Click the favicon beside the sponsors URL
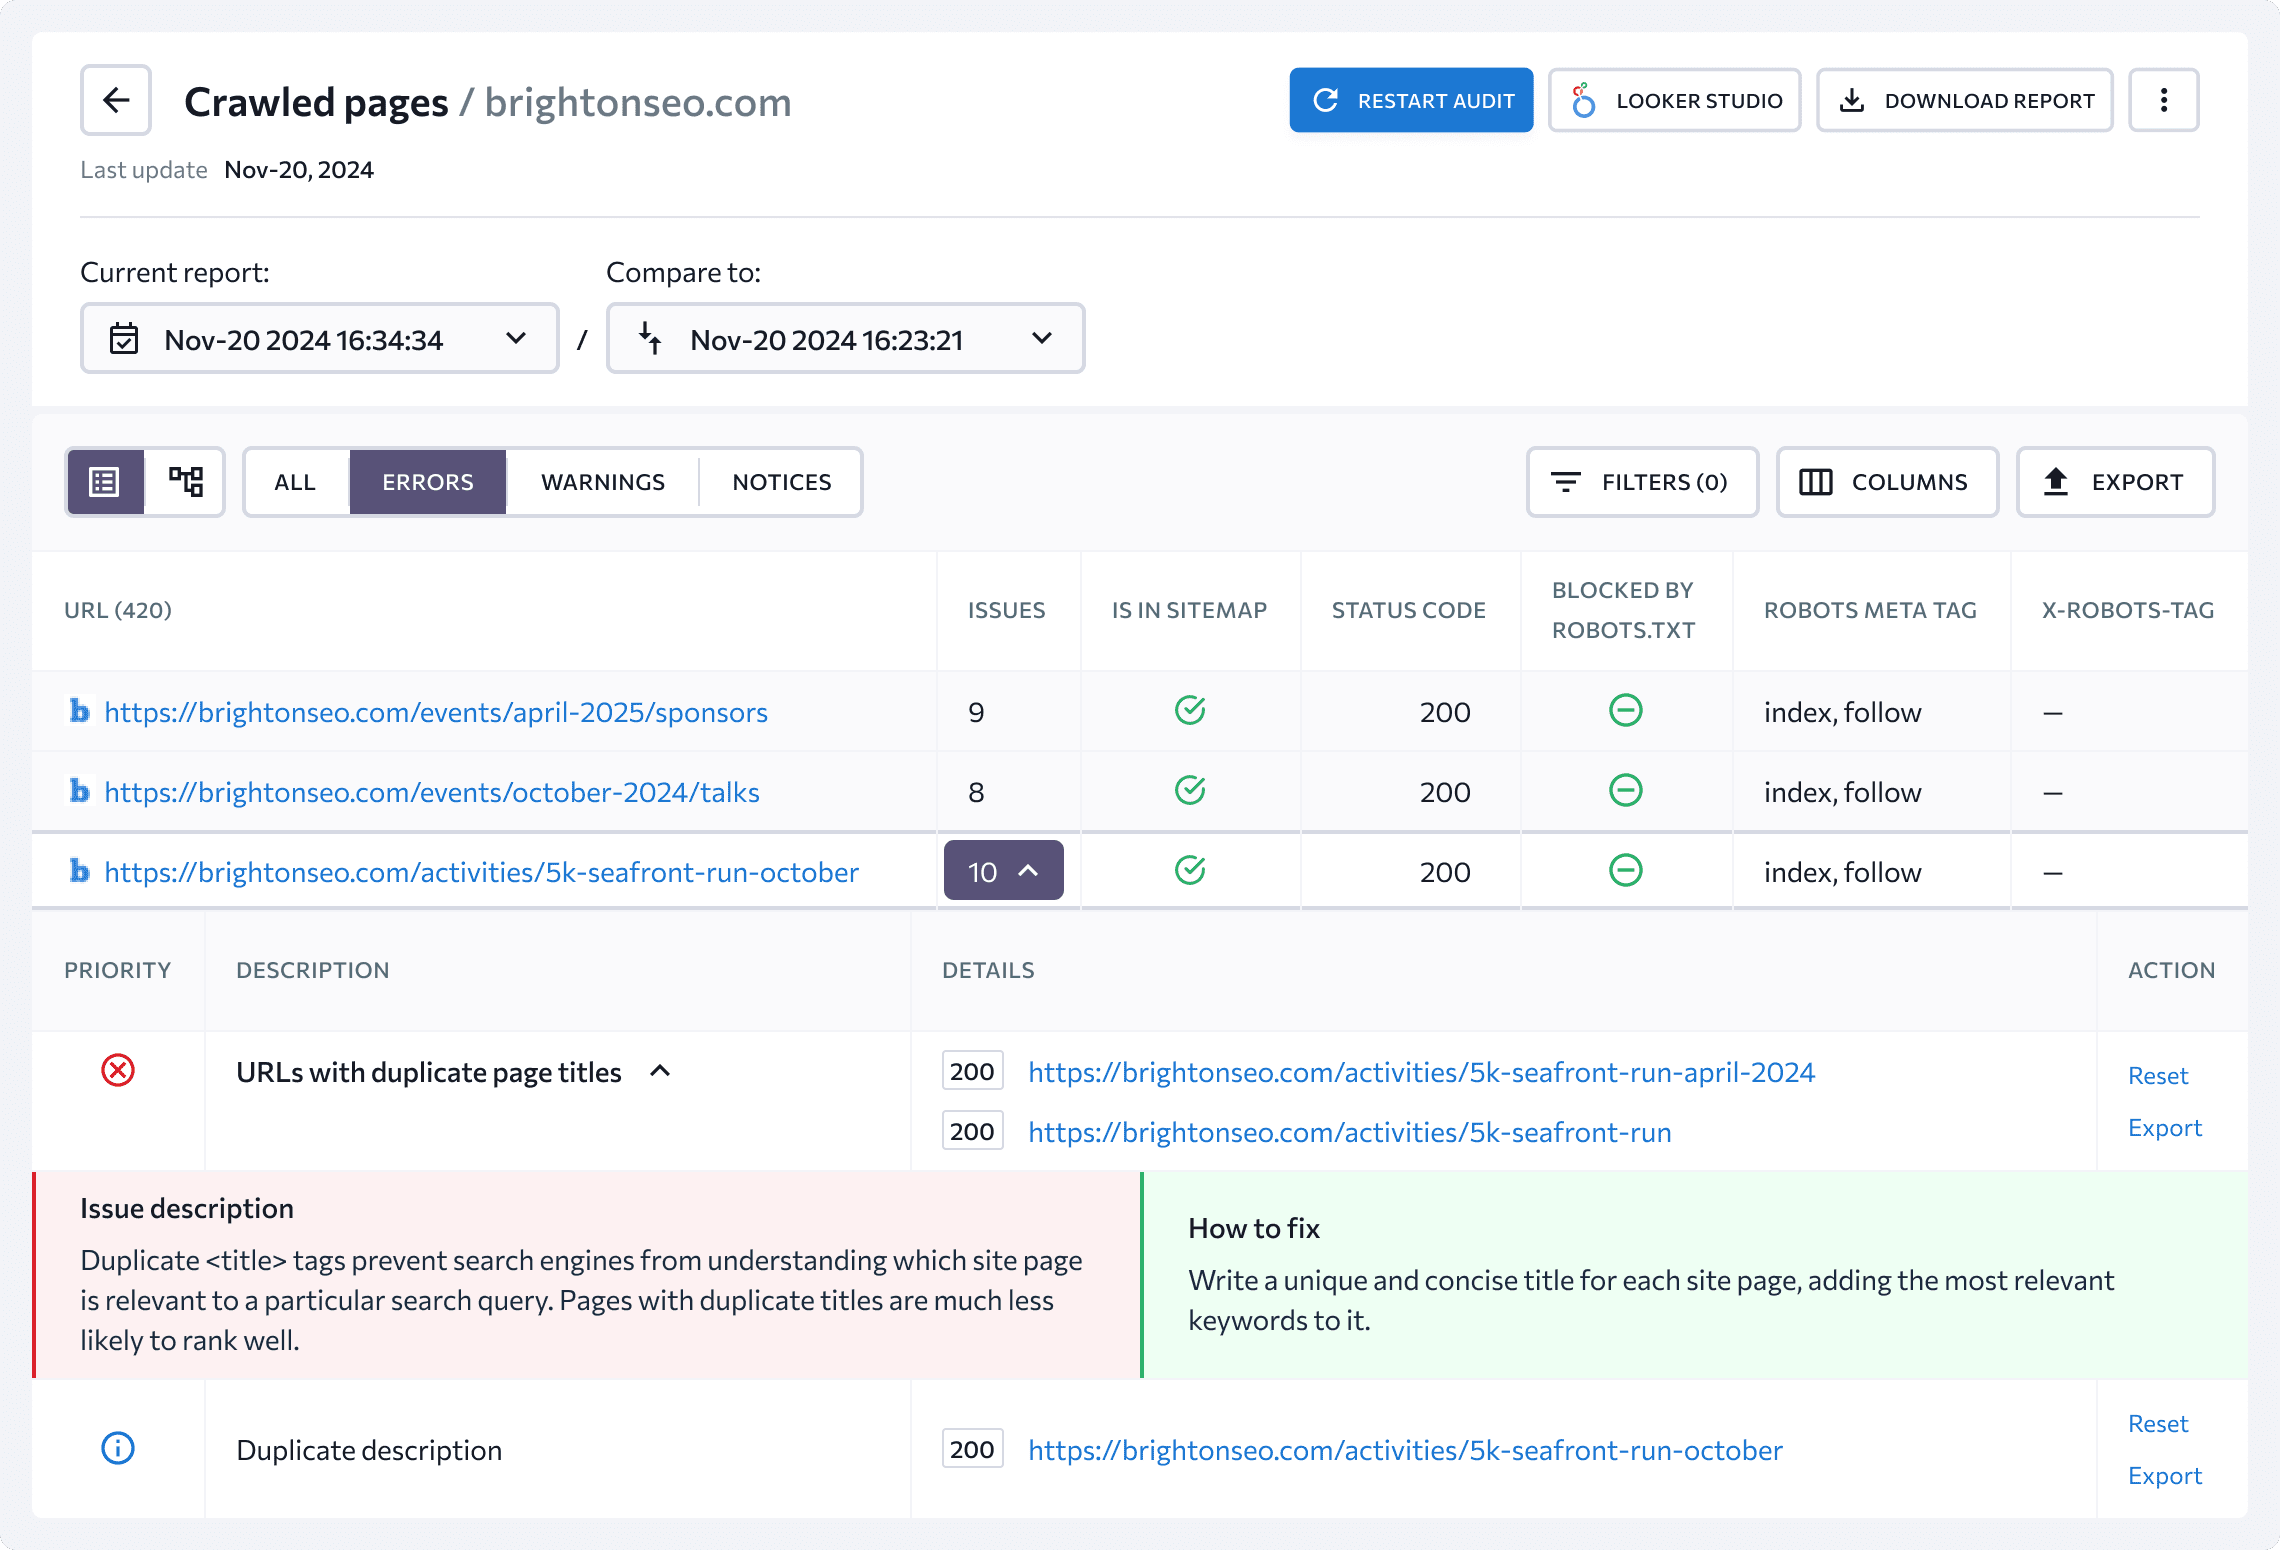This screenshot has height=1550, width=2280. 79,711
